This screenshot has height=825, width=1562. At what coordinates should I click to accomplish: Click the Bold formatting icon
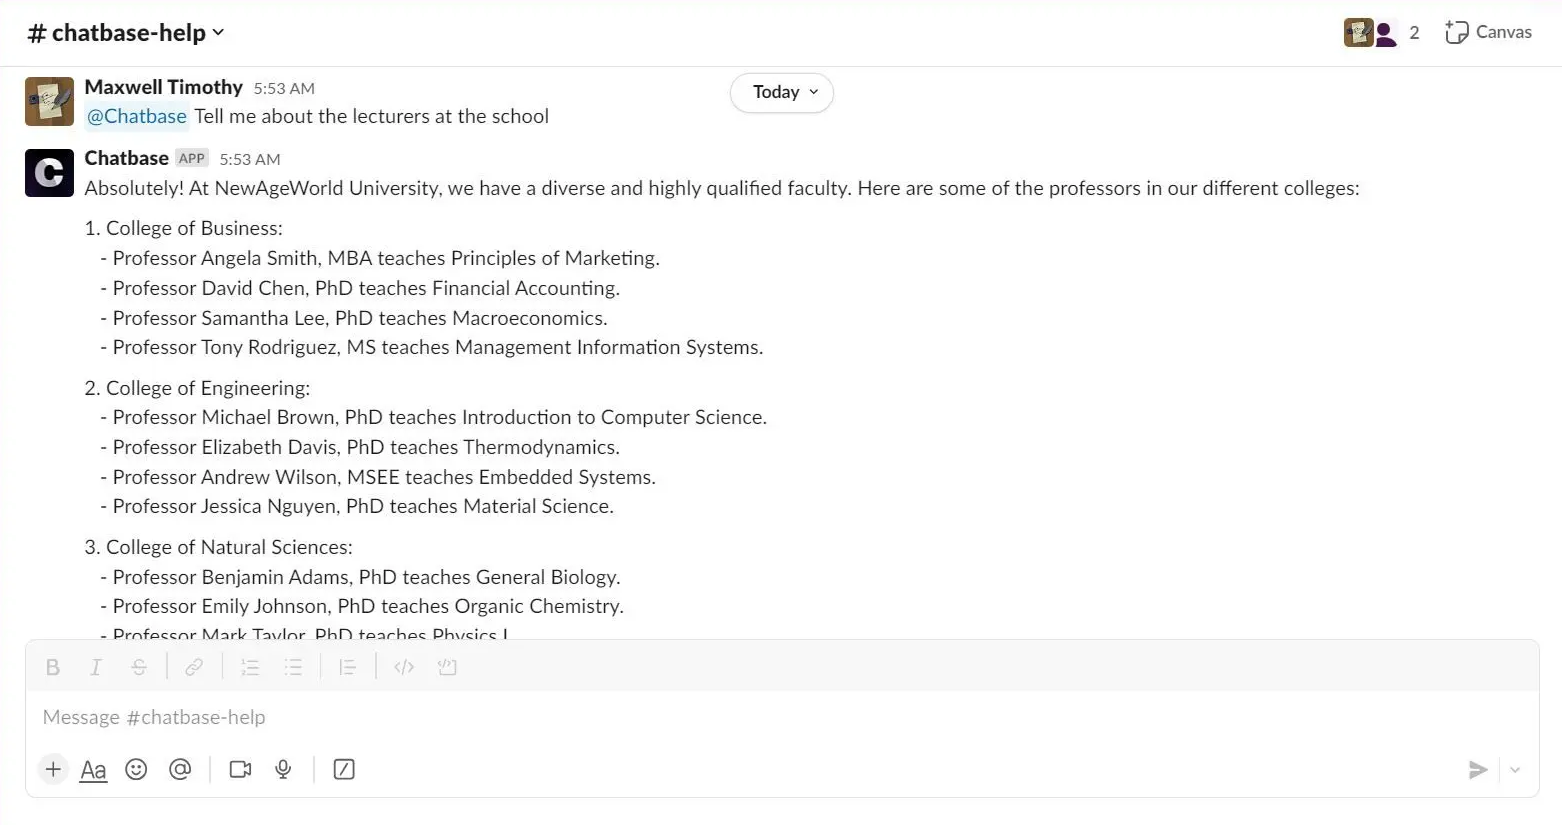53,667
